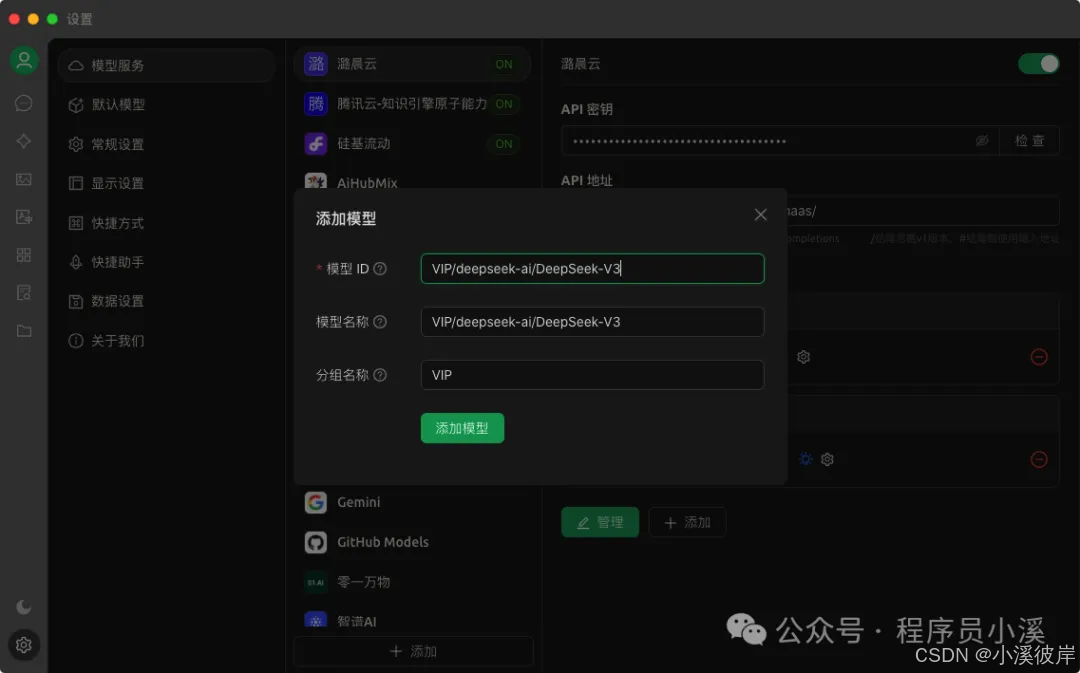Open 关于我们 settings section
The width and height of the screenshot is (1080, 673).
(x=167, y=340)
